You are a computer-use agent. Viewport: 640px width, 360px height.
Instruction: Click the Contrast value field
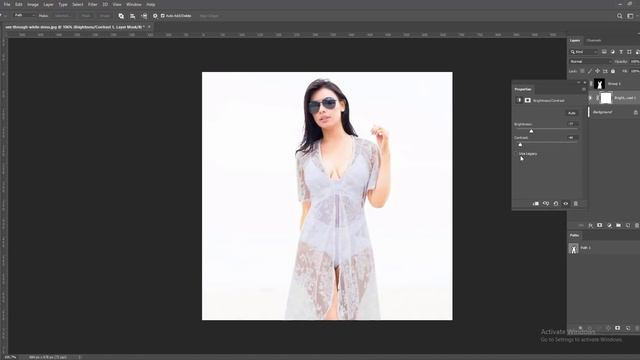point(572,138)
